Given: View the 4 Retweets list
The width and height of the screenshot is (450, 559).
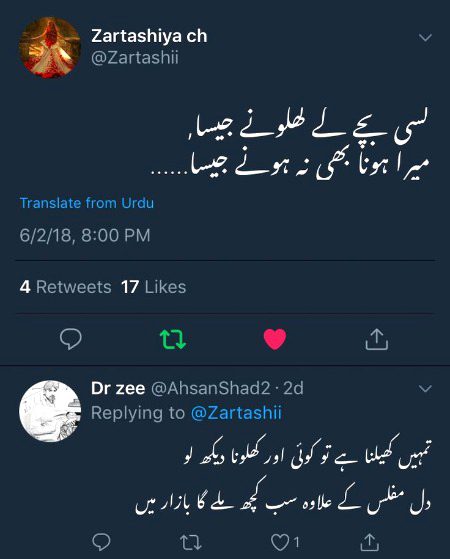Looking at the screenshot, I should pos(66,287).
